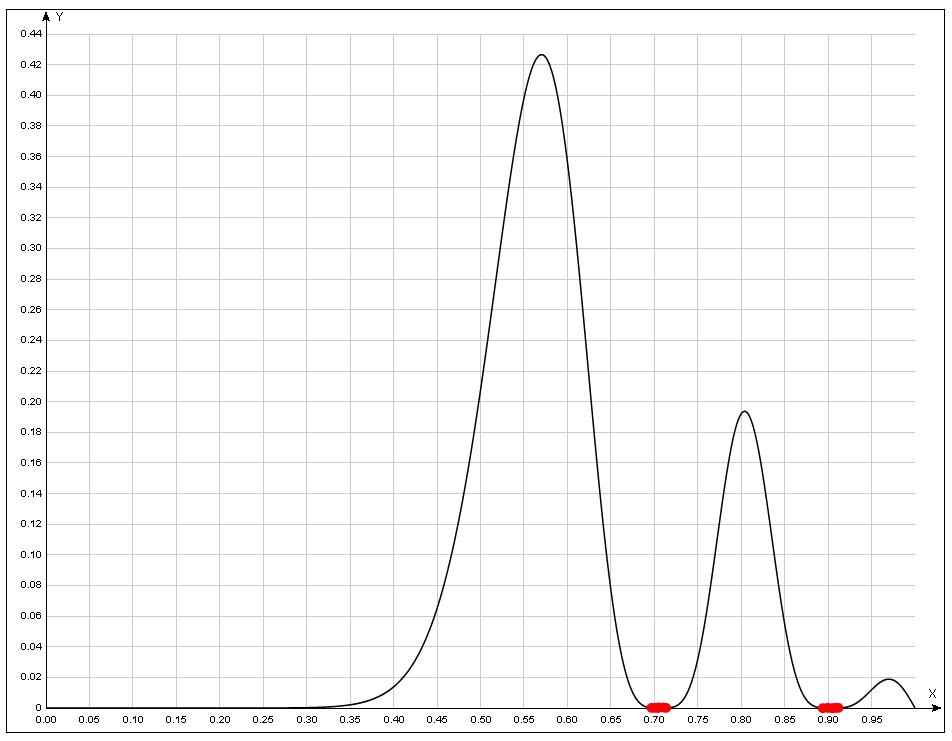The image size is (952, 741).
Task: Click the 0.44 tick label on Y axis
Action: 31,34
